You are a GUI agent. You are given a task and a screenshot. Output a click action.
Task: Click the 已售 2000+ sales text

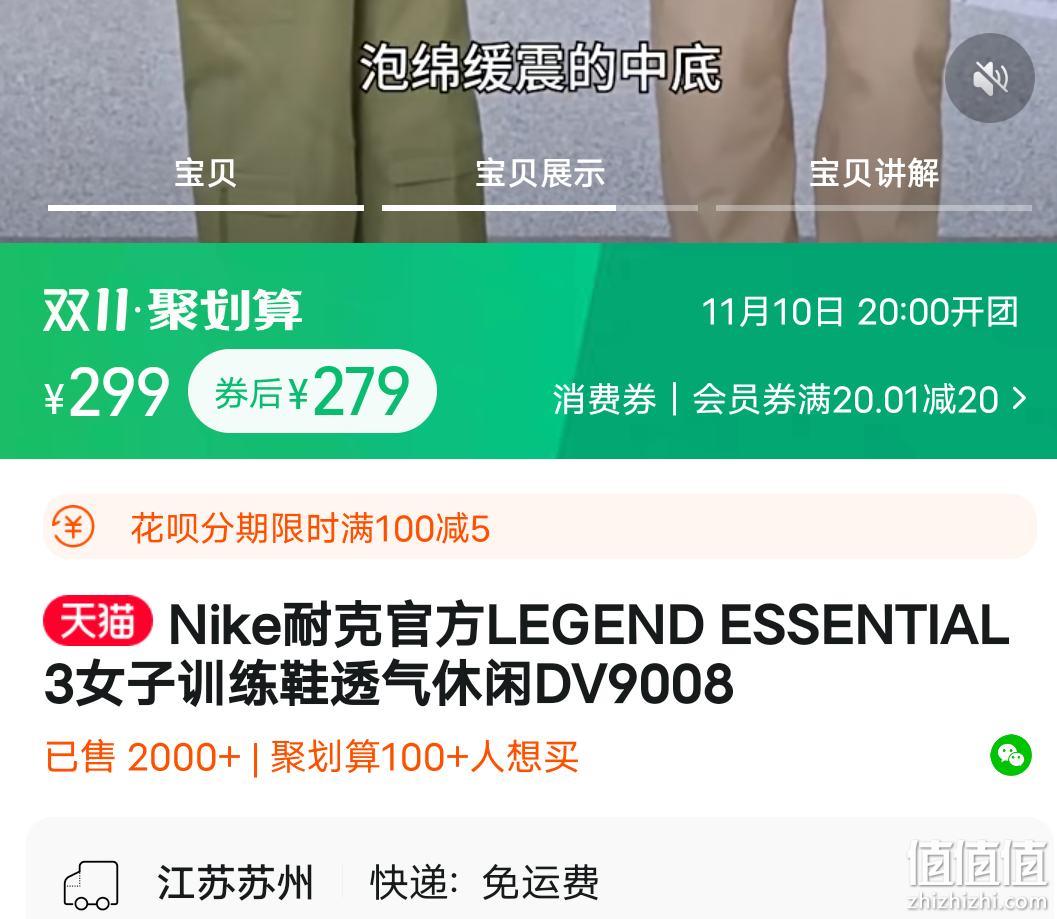pos(142,757)
